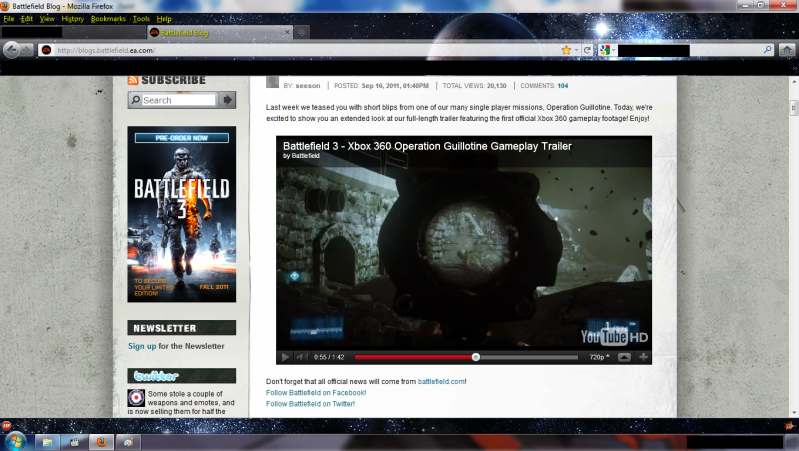Click the author avatar beside the byline

point(272,82)
